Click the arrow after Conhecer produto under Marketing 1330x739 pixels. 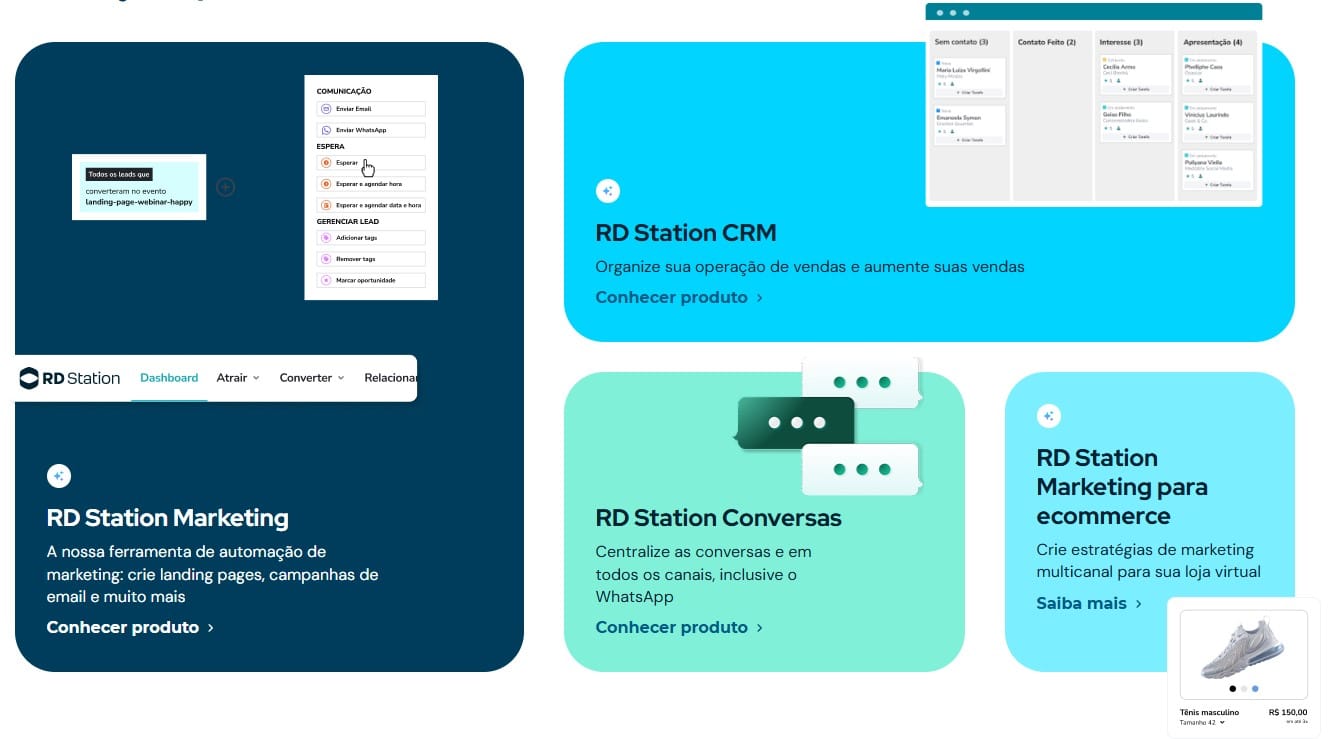click(x=211, y=628)
